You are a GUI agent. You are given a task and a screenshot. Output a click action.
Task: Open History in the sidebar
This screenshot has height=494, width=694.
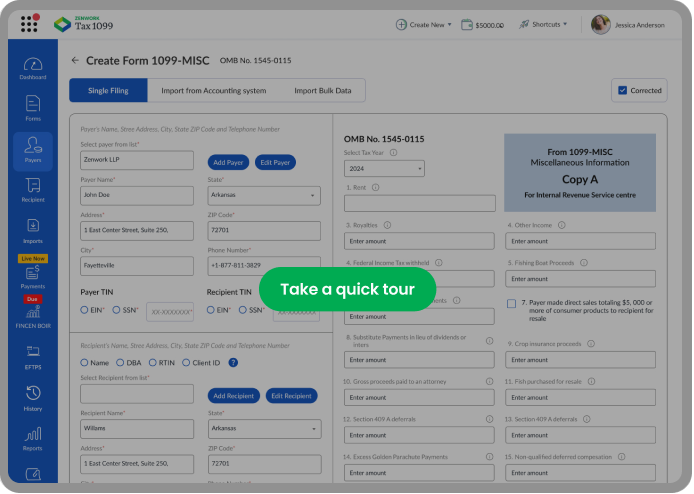pos(32,397)
